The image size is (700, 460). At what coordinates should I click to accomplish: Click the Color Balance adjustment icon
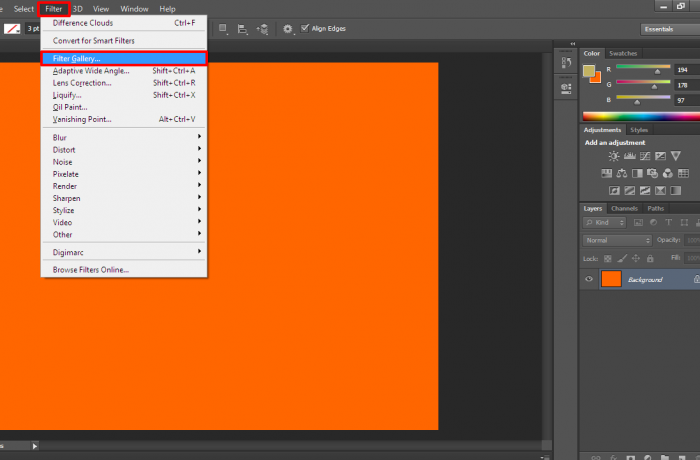coord(621,173)
